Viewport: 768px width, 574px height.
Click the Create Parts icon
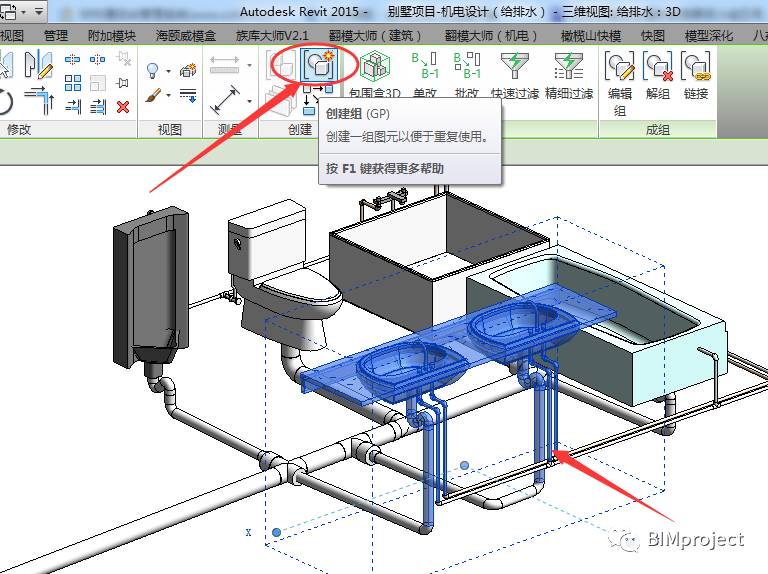[x=281, y=100]
